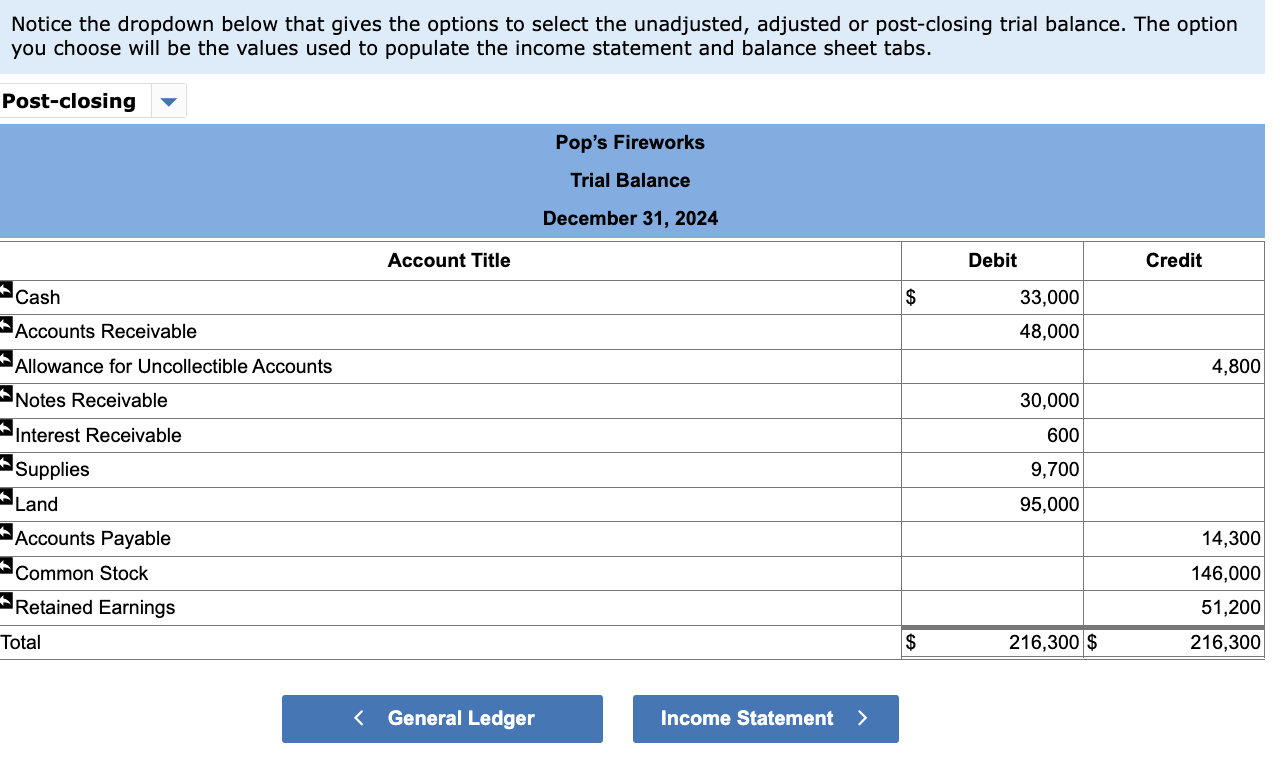Open the Income Statement tab
Screen dimensions: 1286x764
click(x=765, y=718)
